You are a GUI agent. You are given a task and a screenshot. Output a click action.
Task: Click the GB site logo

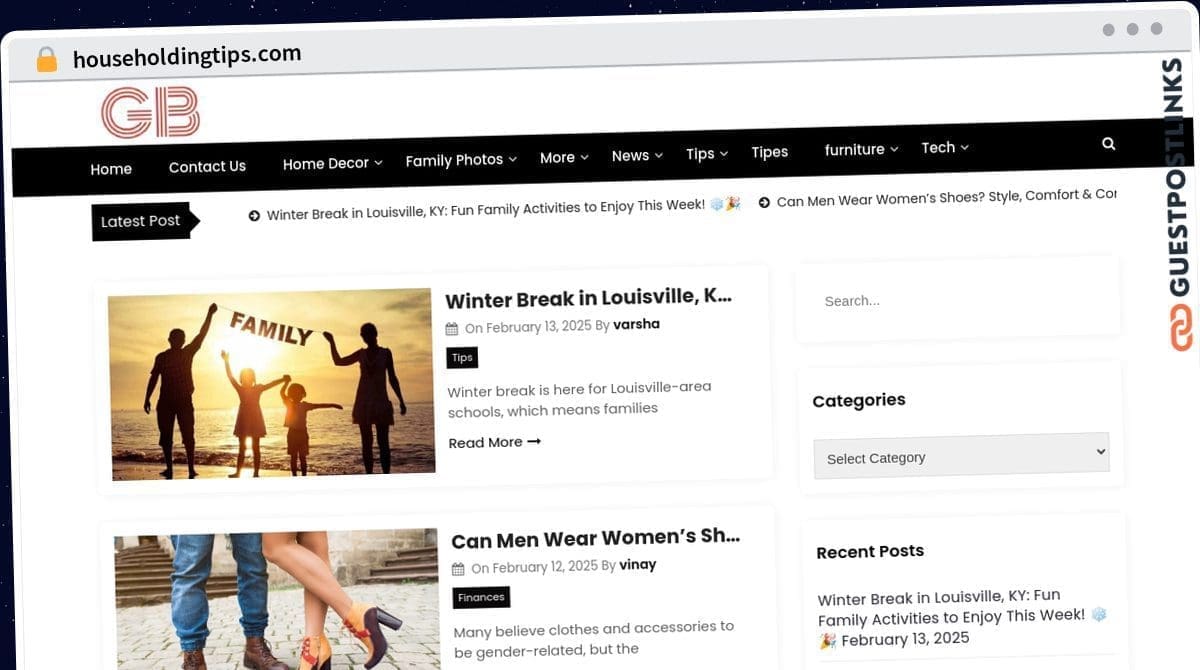click(151, 113)
